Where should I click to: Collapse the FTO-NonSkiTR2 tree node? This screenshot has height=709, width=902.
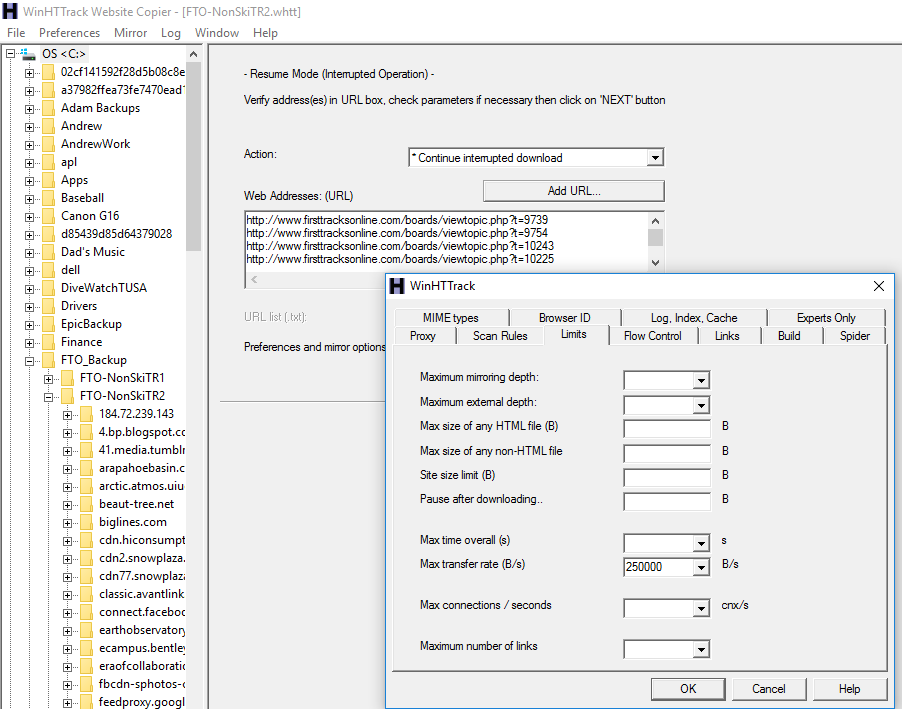[x=48, y=397]
